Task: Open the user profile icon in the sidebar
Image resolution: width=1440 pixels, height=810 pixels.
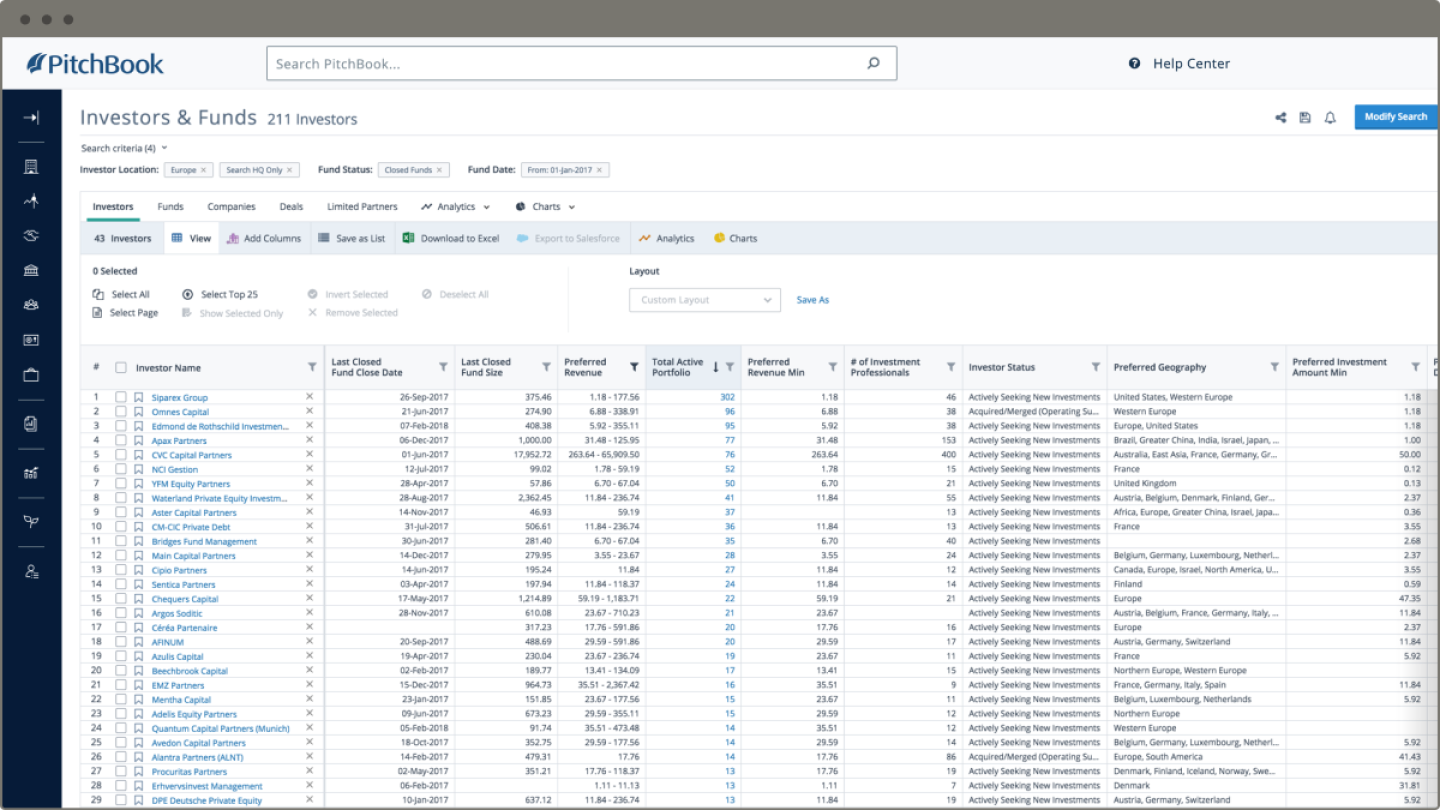Action: [31, 571]
